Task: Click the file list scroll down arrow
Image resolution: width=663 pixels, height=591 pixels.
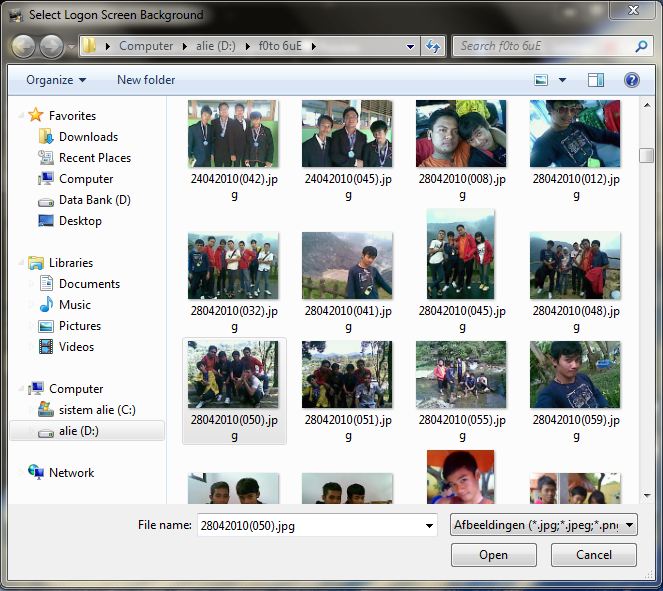Action: click(x=647, y=495)
